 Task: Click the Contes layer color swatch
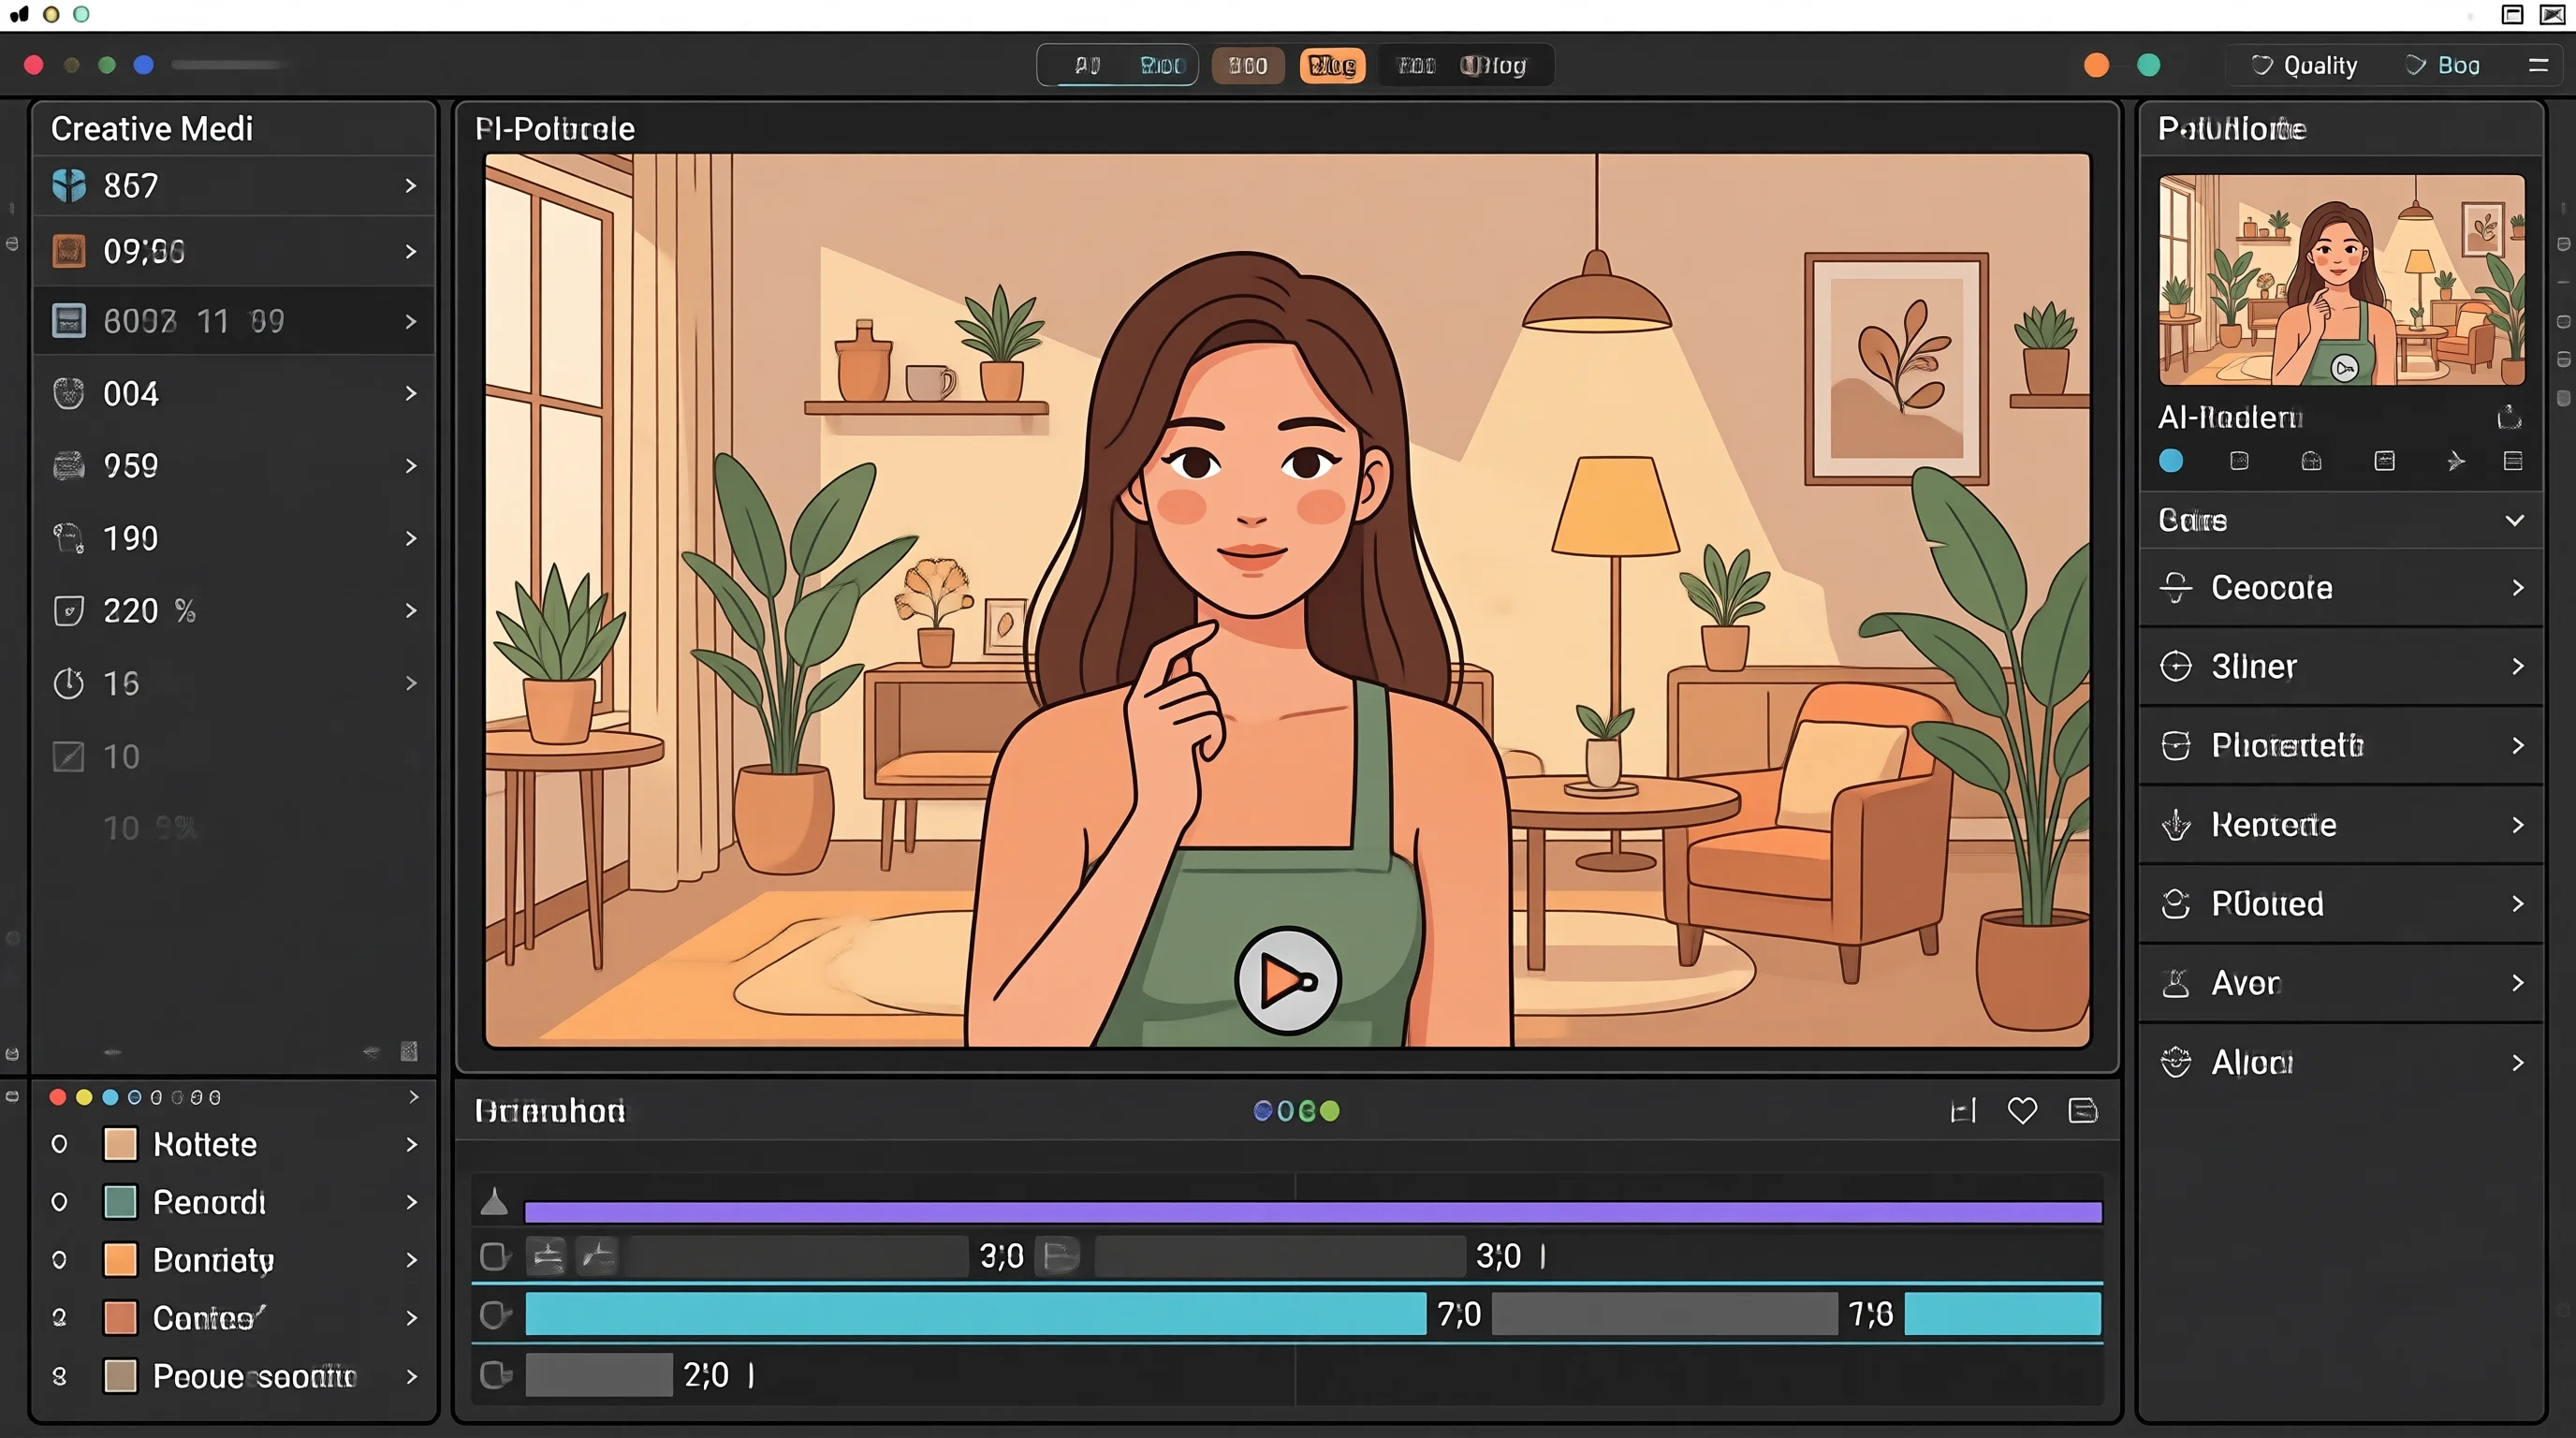pos(121,1318)
